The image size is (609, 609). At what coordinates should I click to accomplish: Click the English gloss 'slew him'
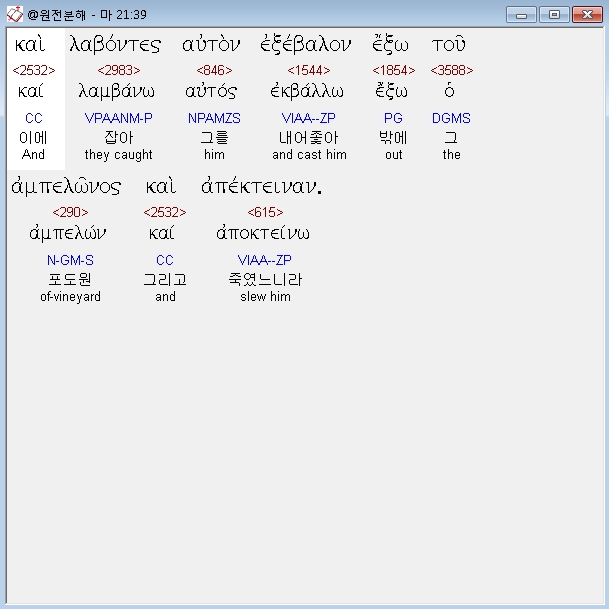point(265,297)
